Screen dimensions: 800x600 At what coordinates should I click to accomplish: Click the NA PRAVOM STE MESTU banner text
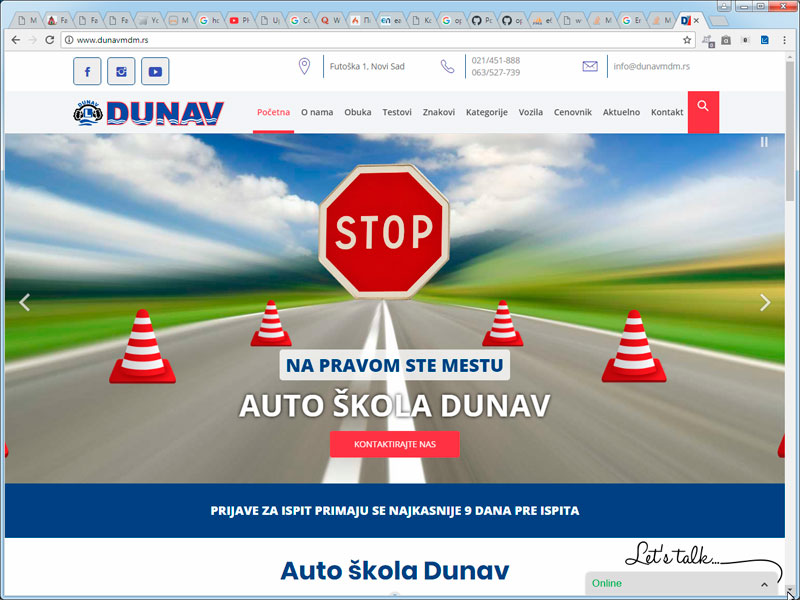(x=394, y=365)
